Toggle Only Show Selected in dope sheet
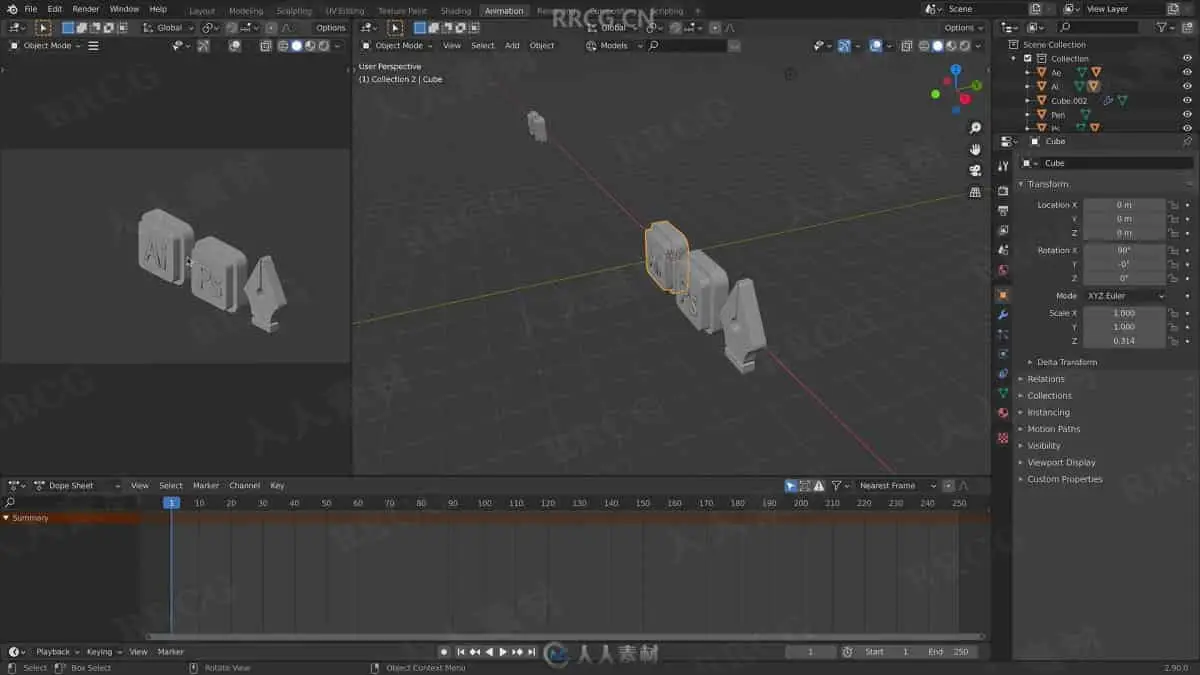The height and width of the screenshot is (675, 1200). [790, 486]
